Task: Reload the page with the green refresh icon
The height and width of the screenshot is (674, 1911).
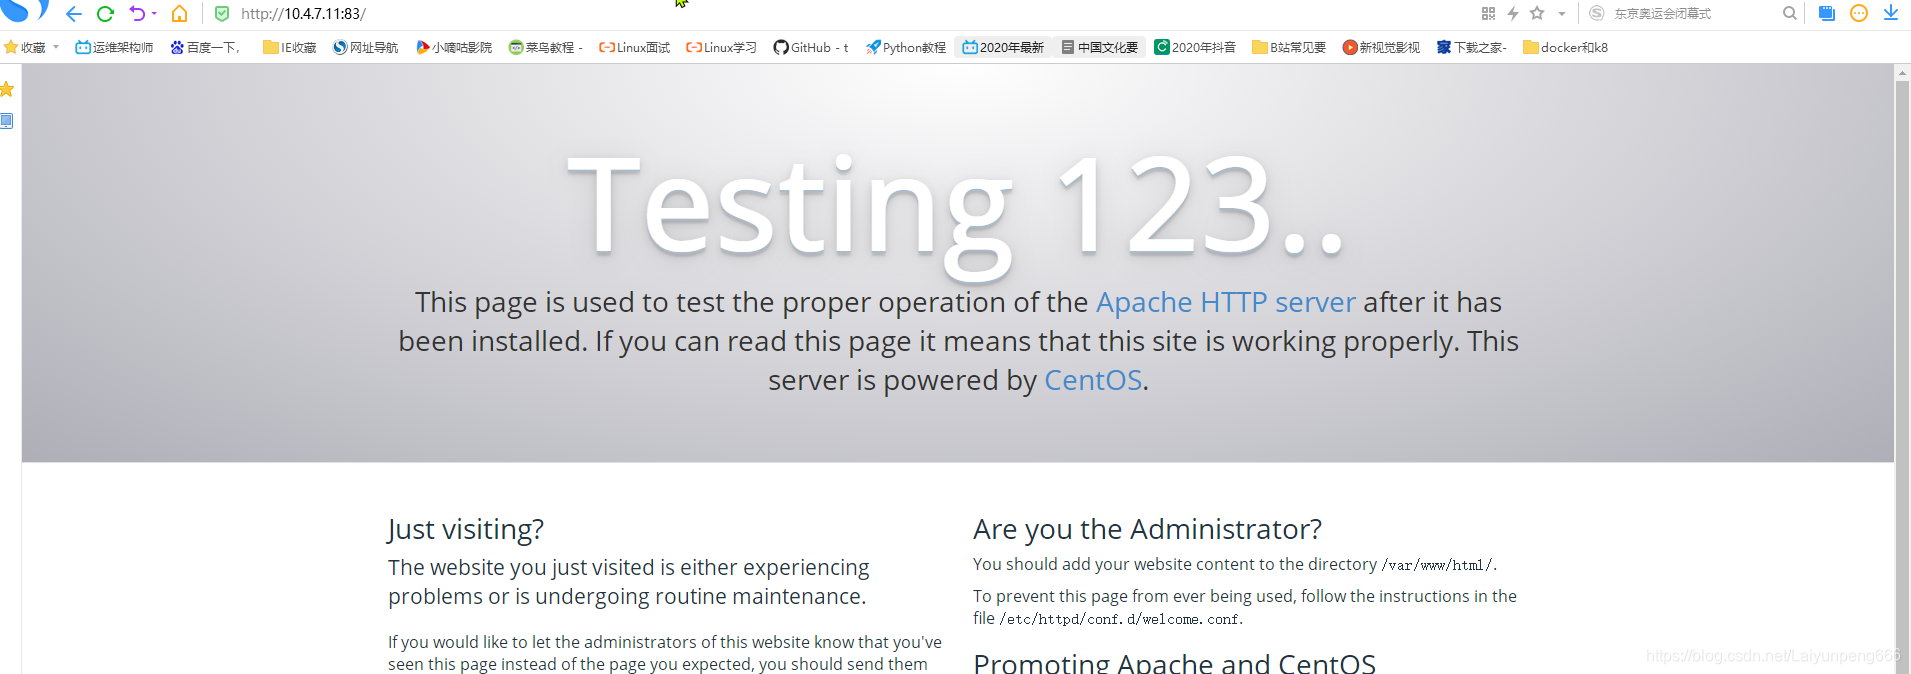Action: [105, 14]
